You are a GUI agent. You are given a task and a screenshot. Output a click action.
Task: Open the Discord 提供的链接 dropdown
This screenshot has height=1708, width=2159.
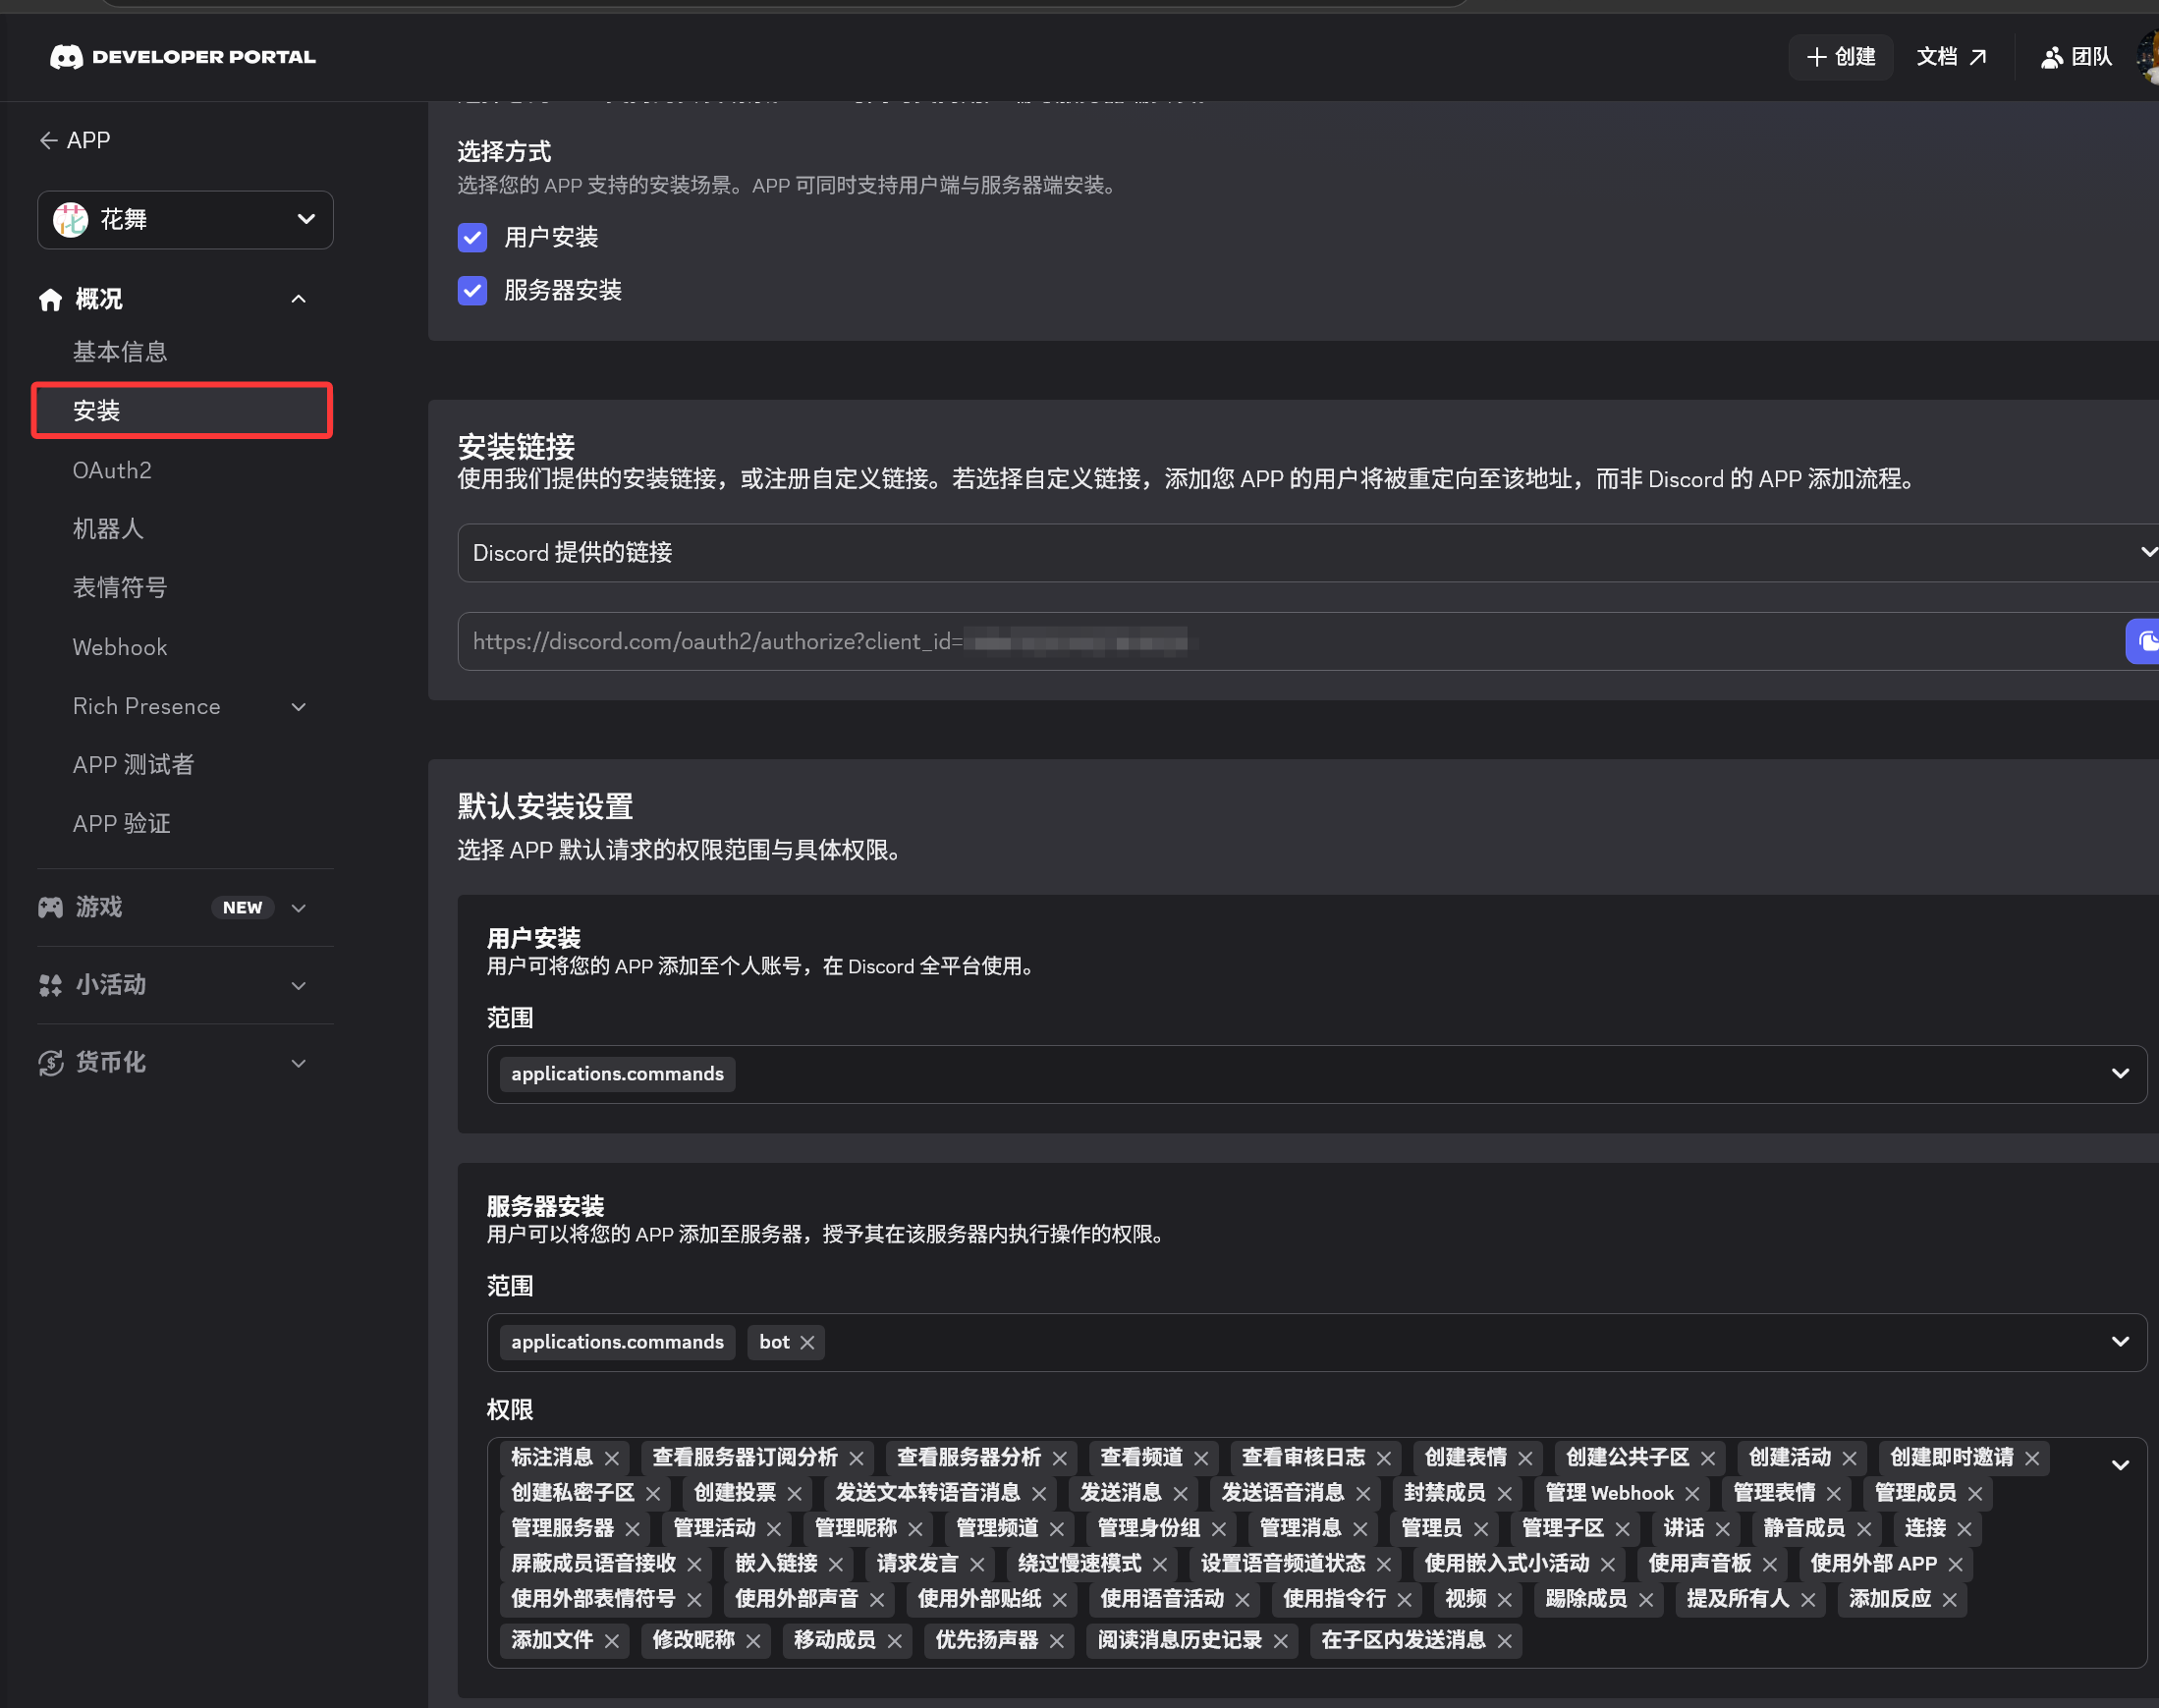1307,553
